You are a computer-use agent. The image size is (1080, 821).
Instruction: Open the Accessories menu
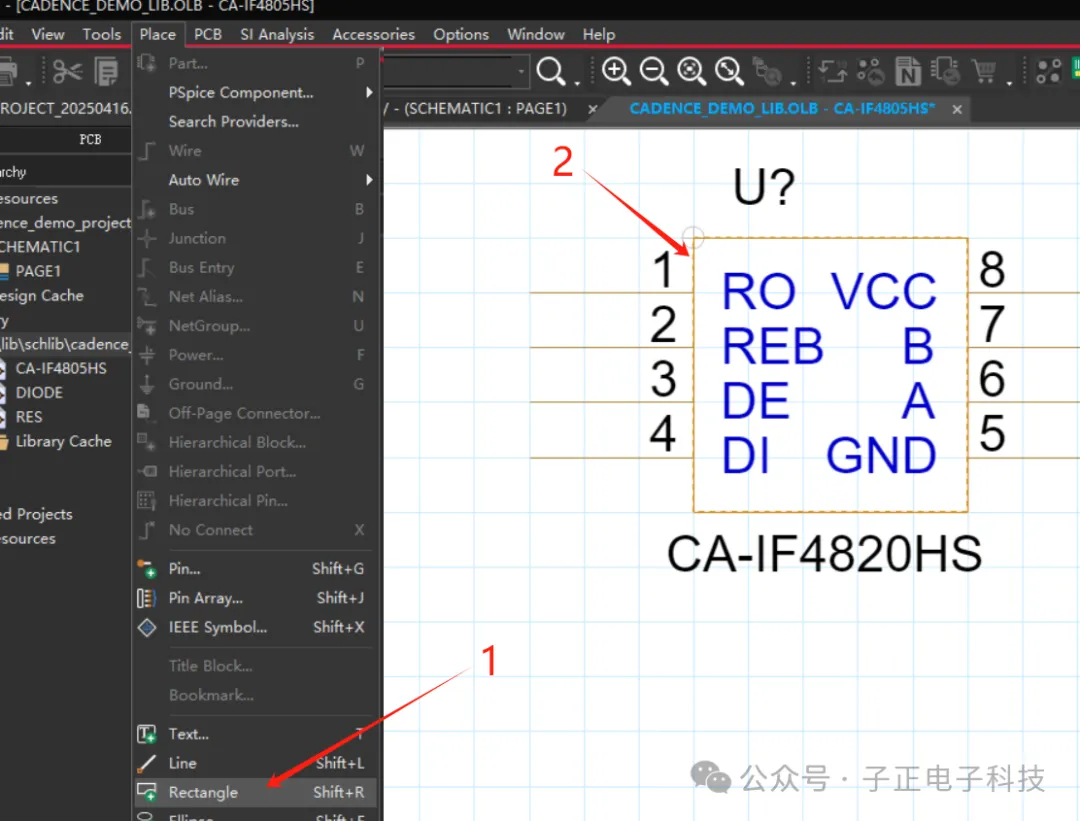pos(374,34)
